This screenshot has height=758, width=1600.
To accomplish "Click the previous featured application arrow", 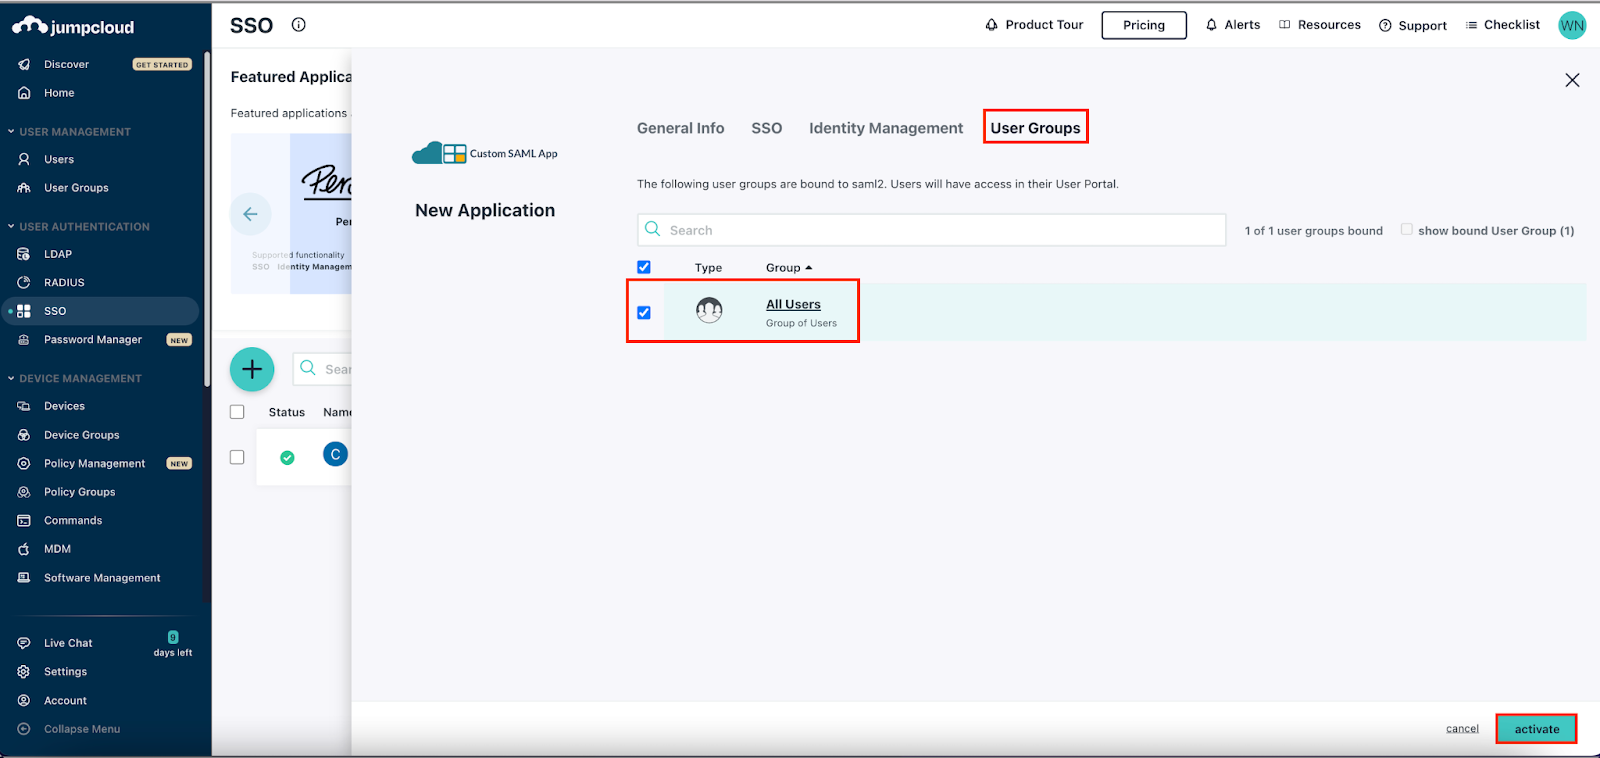I will click(250, 214).
